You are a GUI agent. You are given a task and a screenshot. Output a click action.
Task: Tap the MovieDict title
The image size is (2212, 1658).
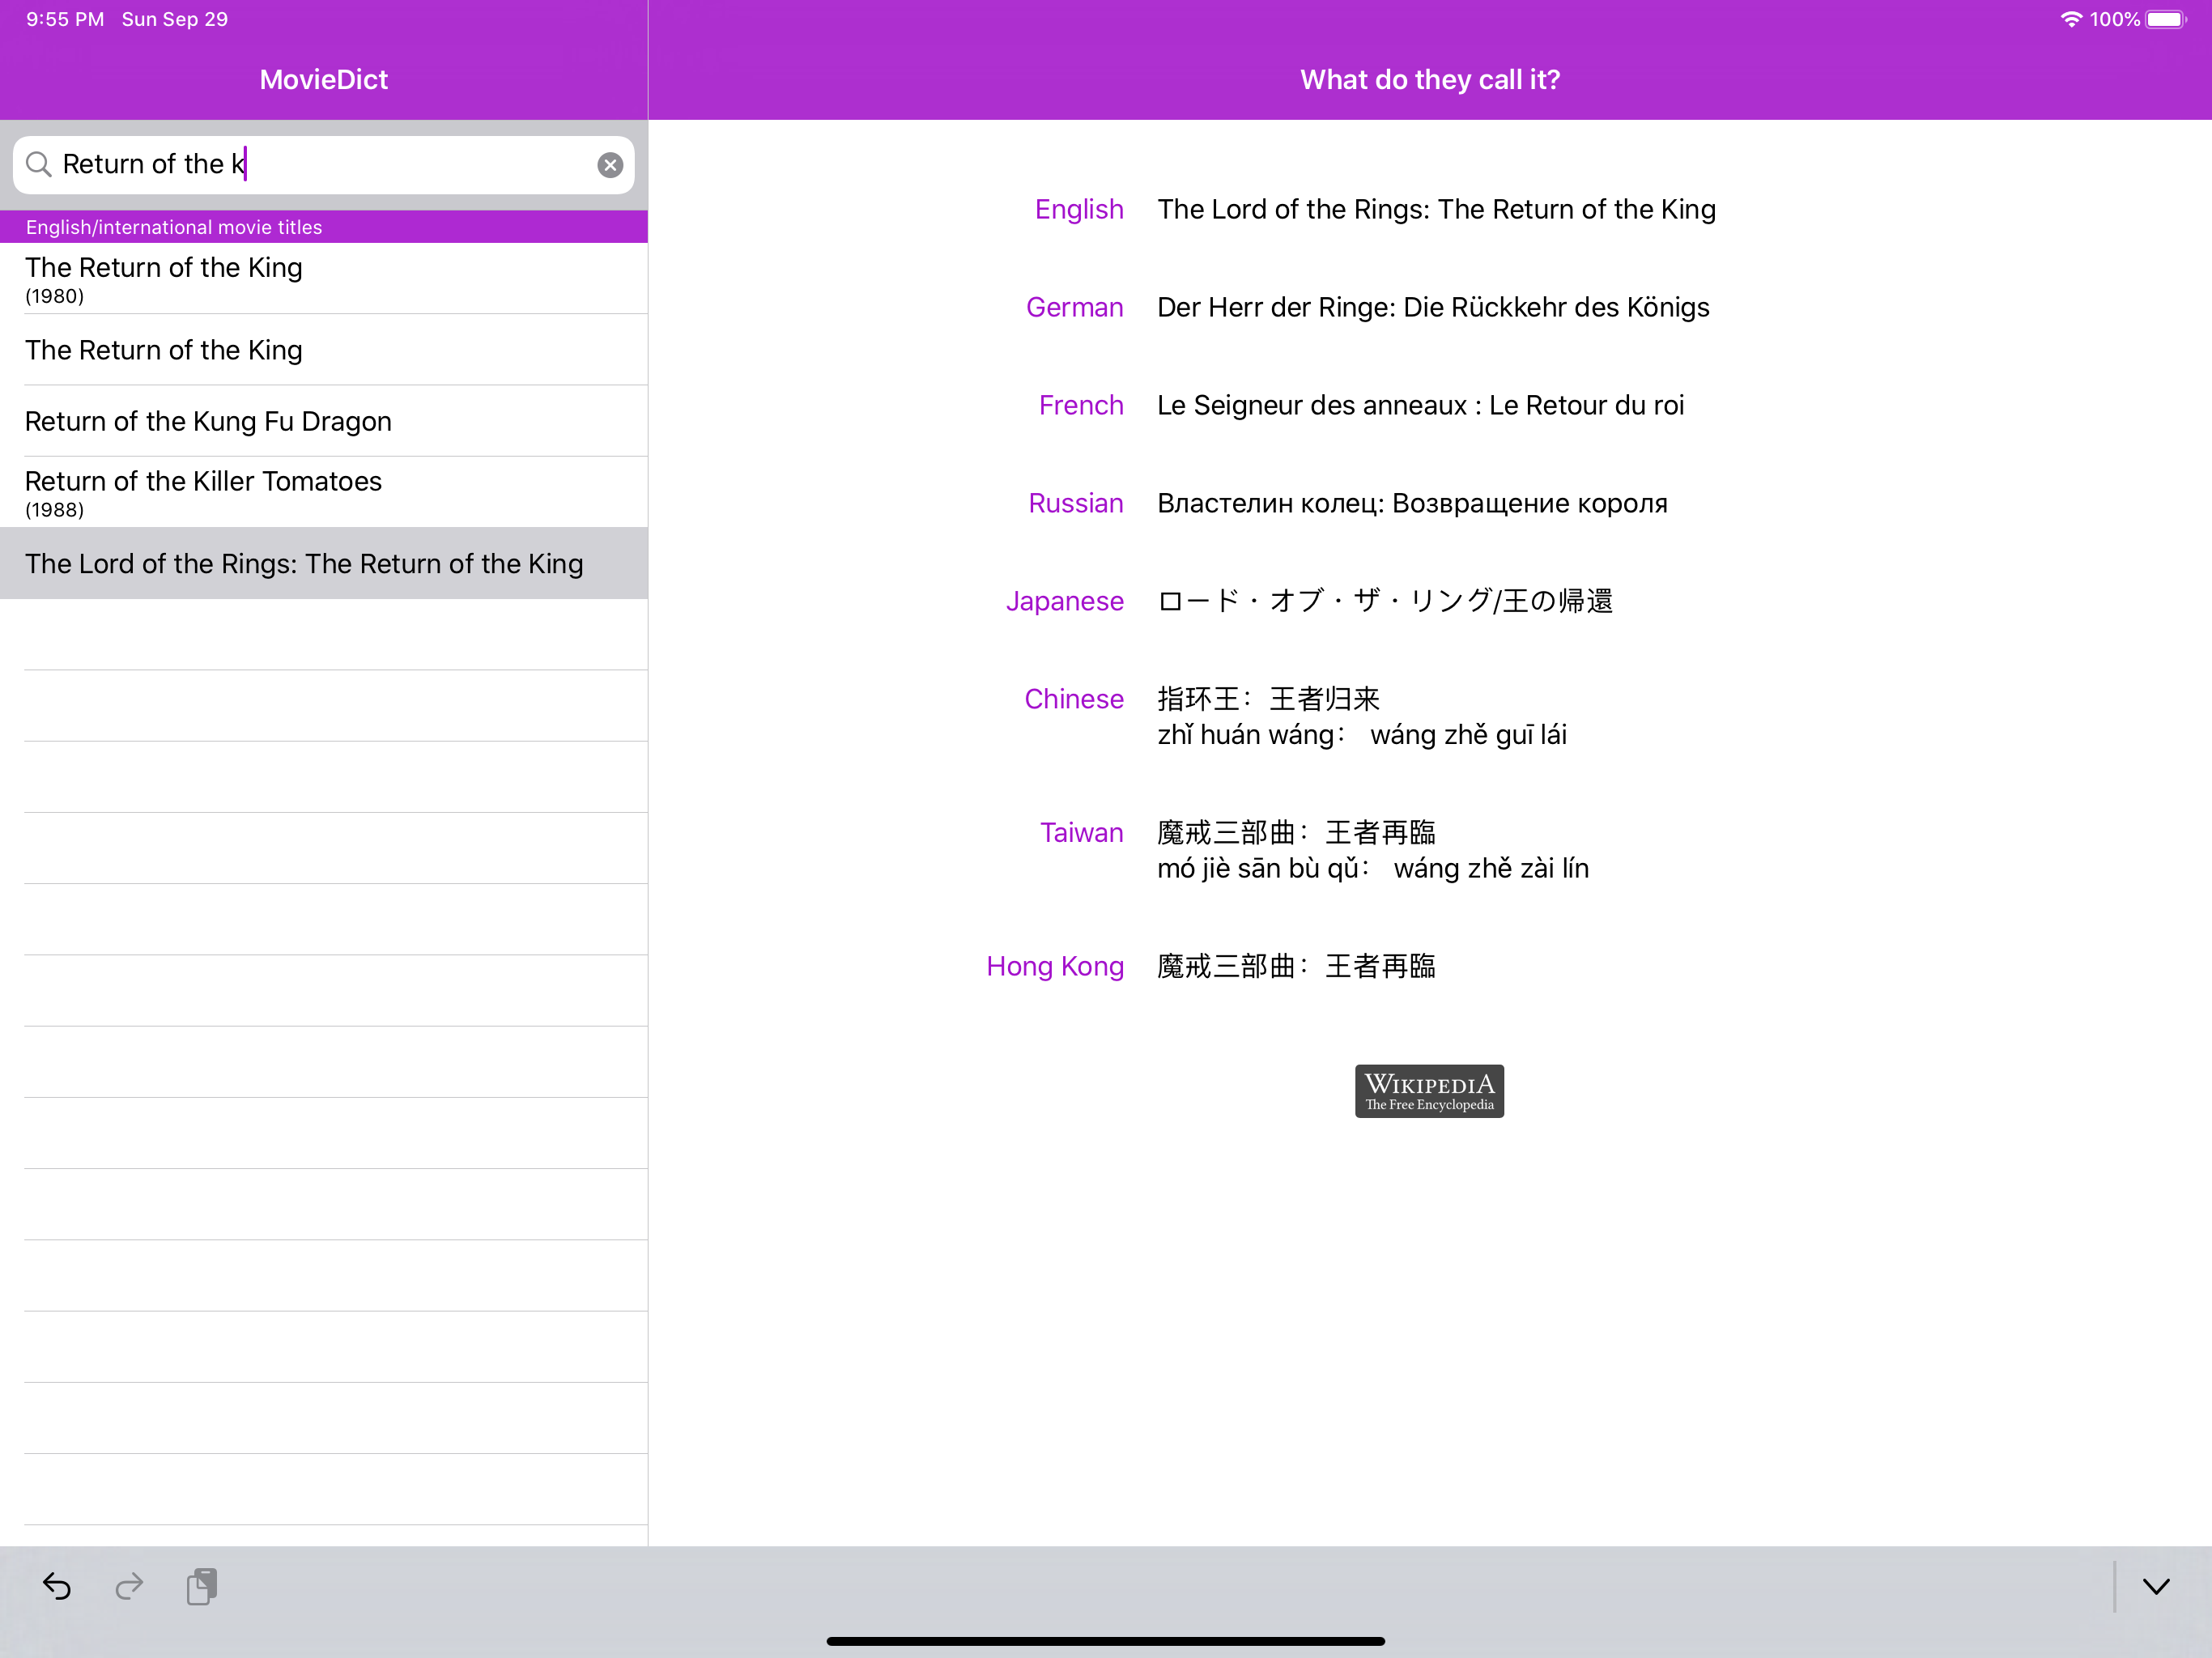point(324,80)
